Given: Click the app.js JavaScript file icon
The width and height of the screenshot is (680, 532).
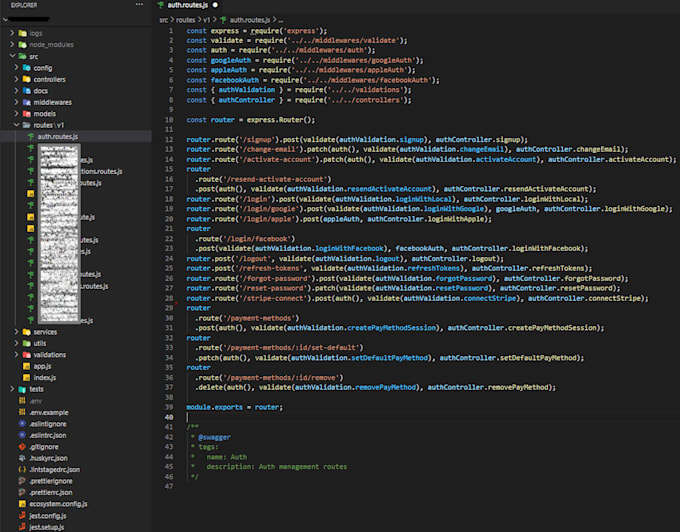Looking at the screenshot, I should pos(26,366).
